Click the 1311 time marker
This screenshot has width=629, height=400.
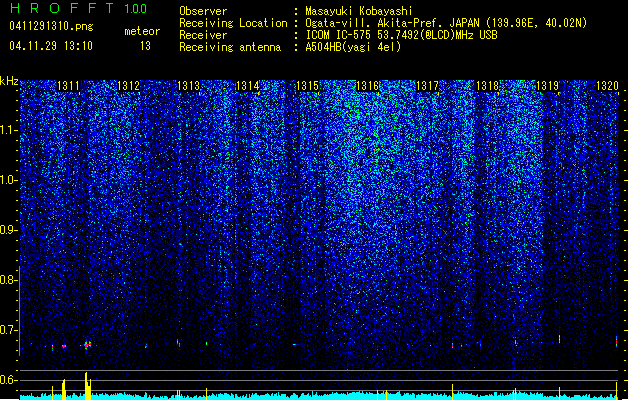pyautogui.click(x=68, y=86)
